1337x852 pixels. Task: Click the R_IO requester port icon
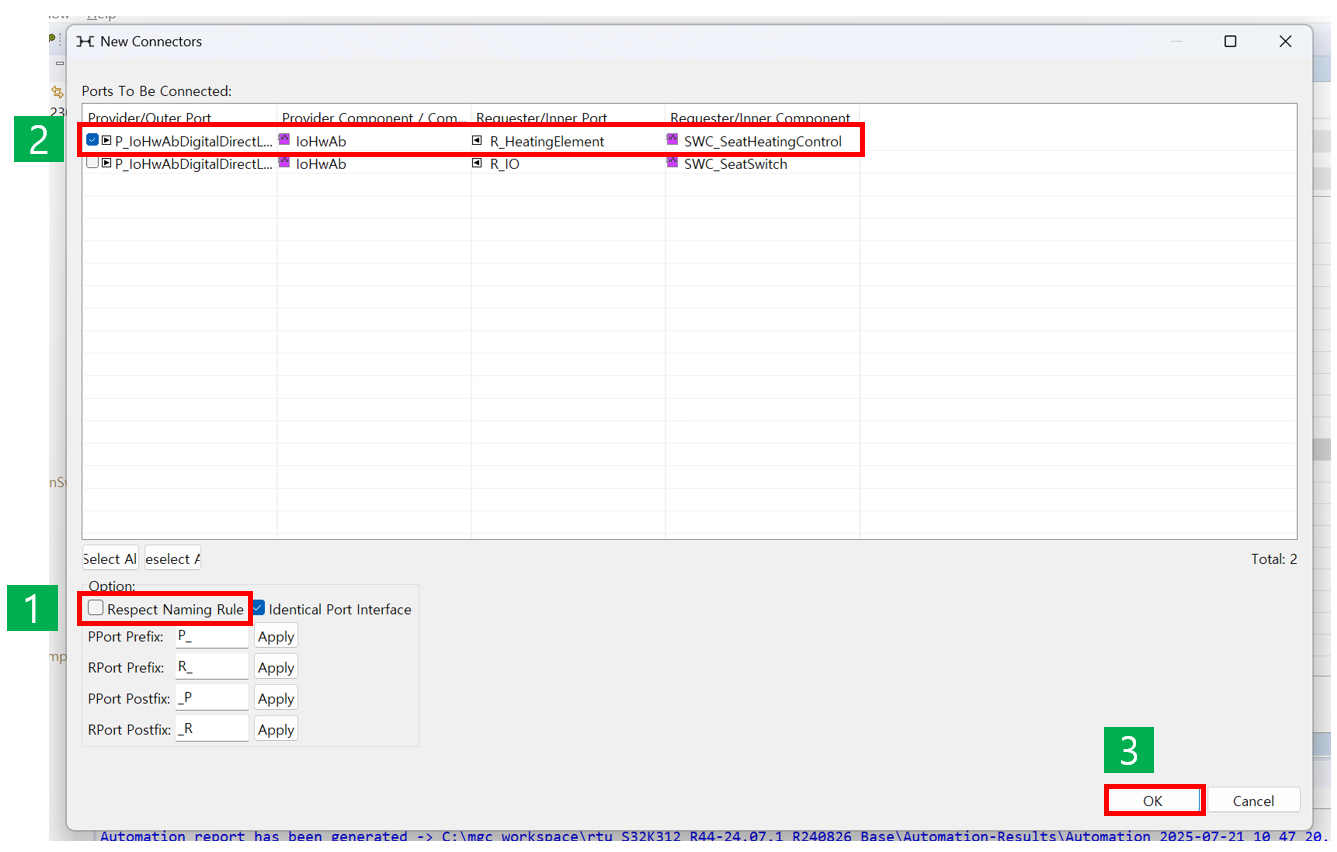(478, 163)
